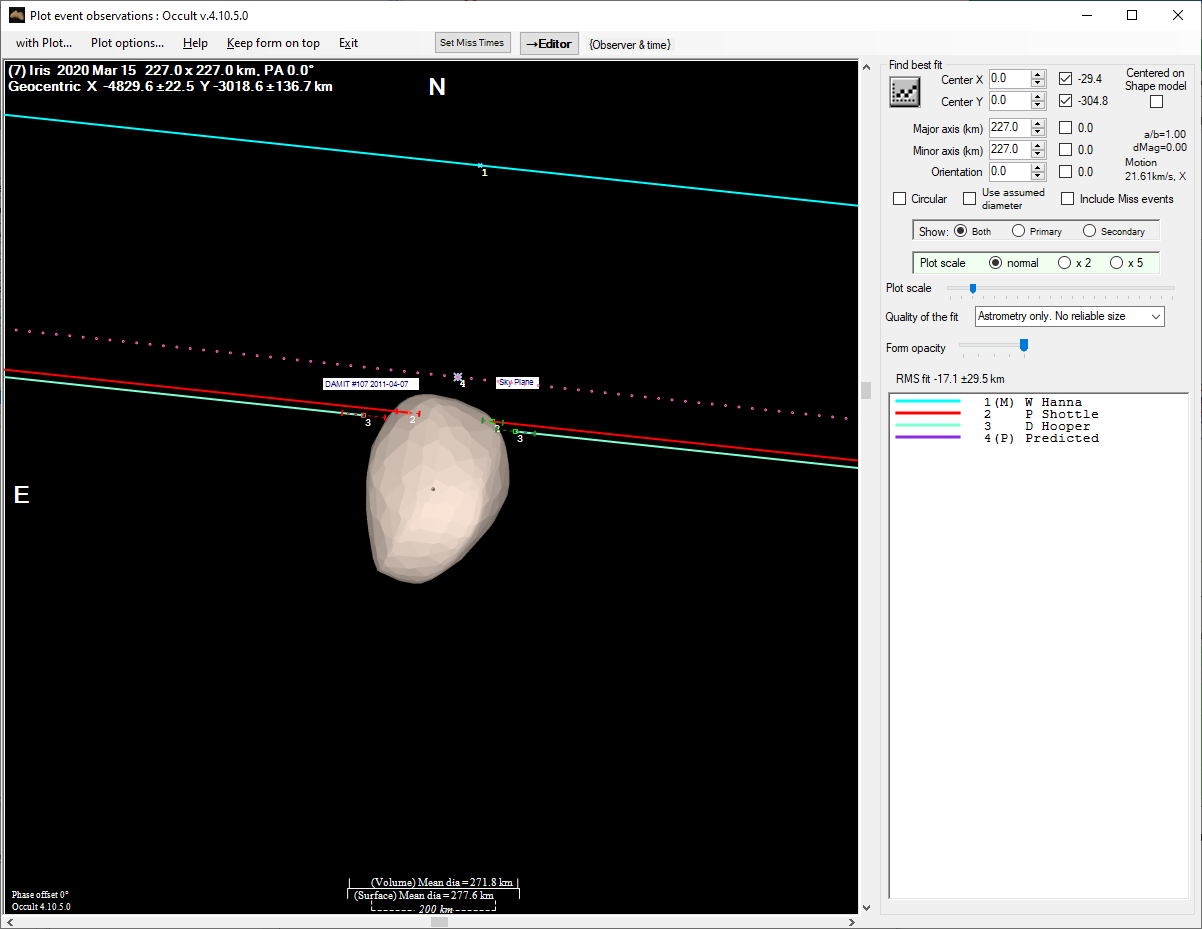
Task: Select normal plot scale
Action: (995, 263)
